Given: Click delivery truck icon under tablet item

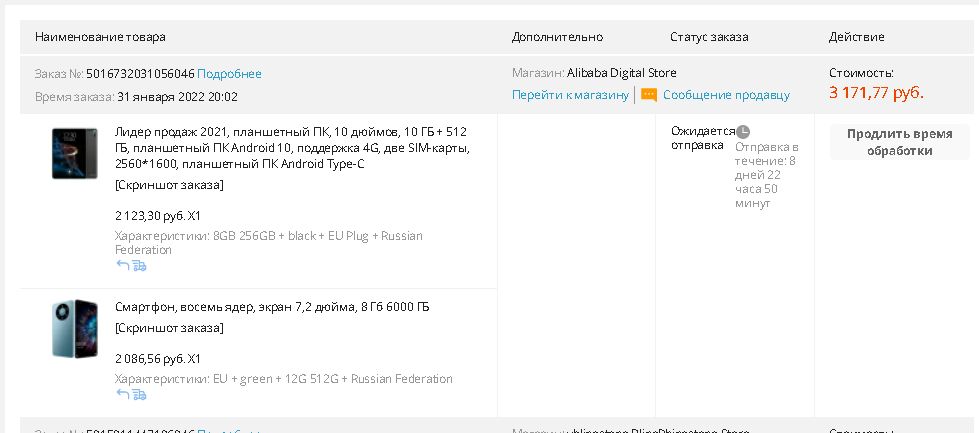Looking at the screenshot, I should coord(139,265).
